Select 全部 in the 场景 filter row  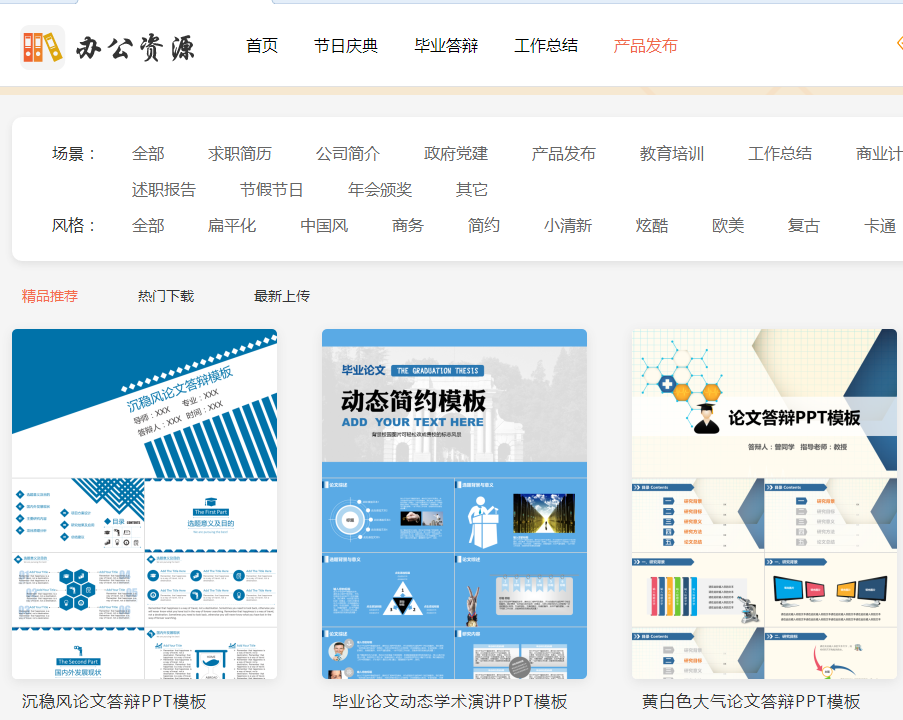pos(148,154)
